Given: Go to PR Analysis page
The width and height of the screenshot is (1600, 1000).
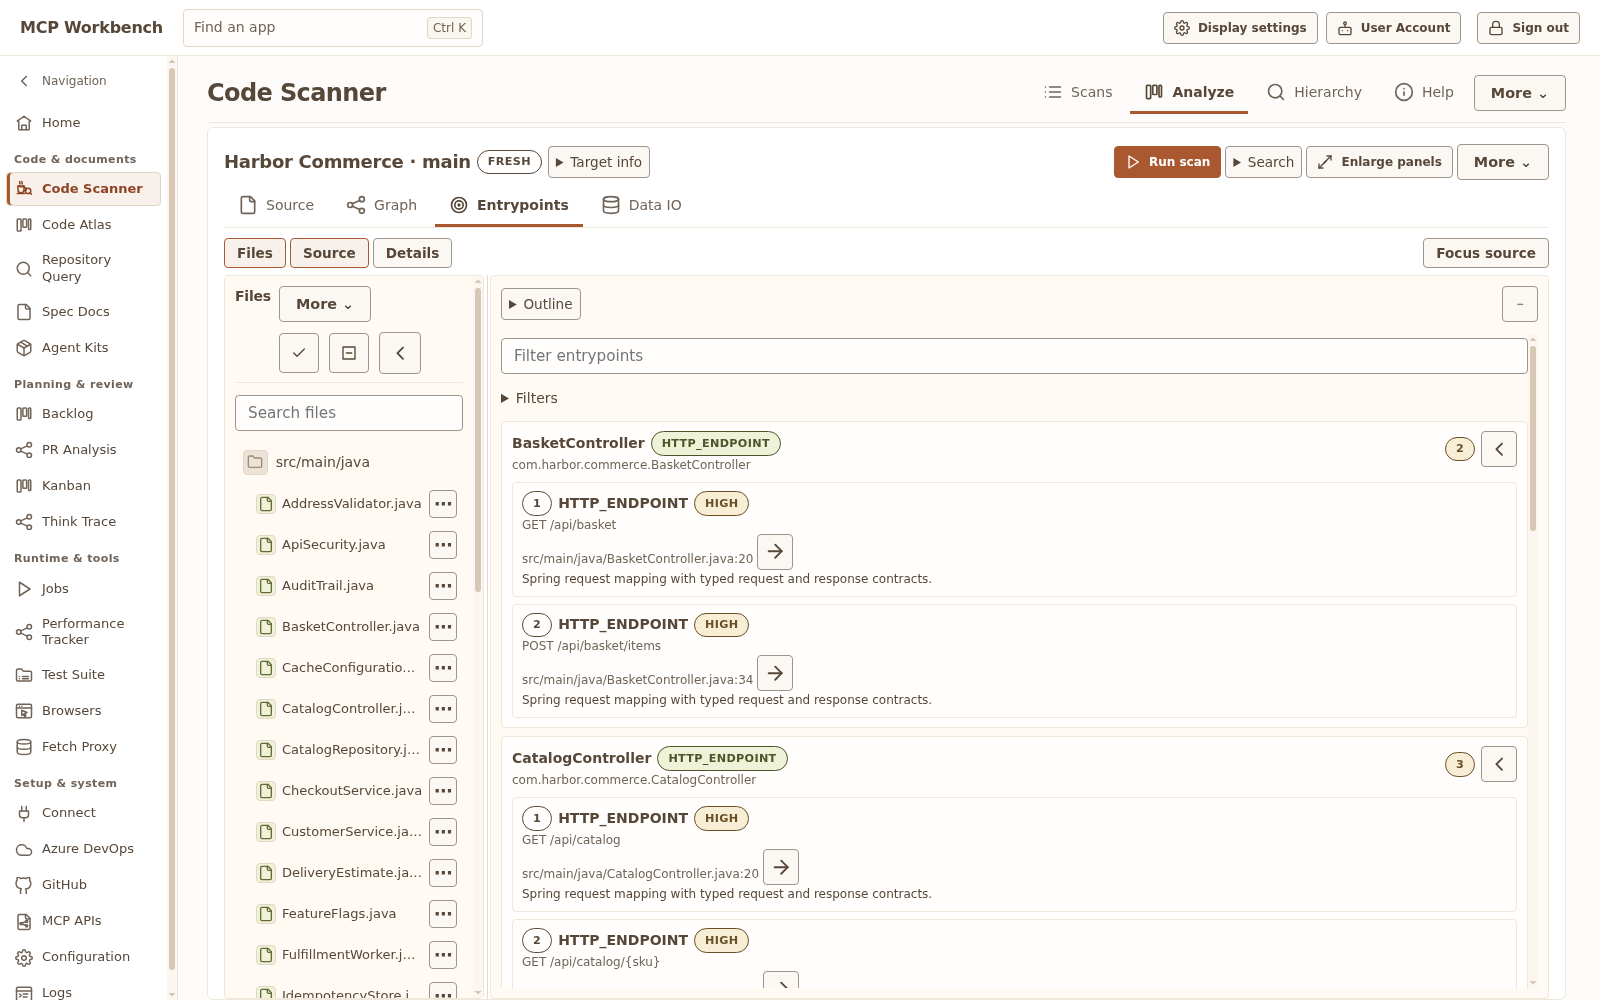Looking at the screenshot, I should tap(84, 450).
